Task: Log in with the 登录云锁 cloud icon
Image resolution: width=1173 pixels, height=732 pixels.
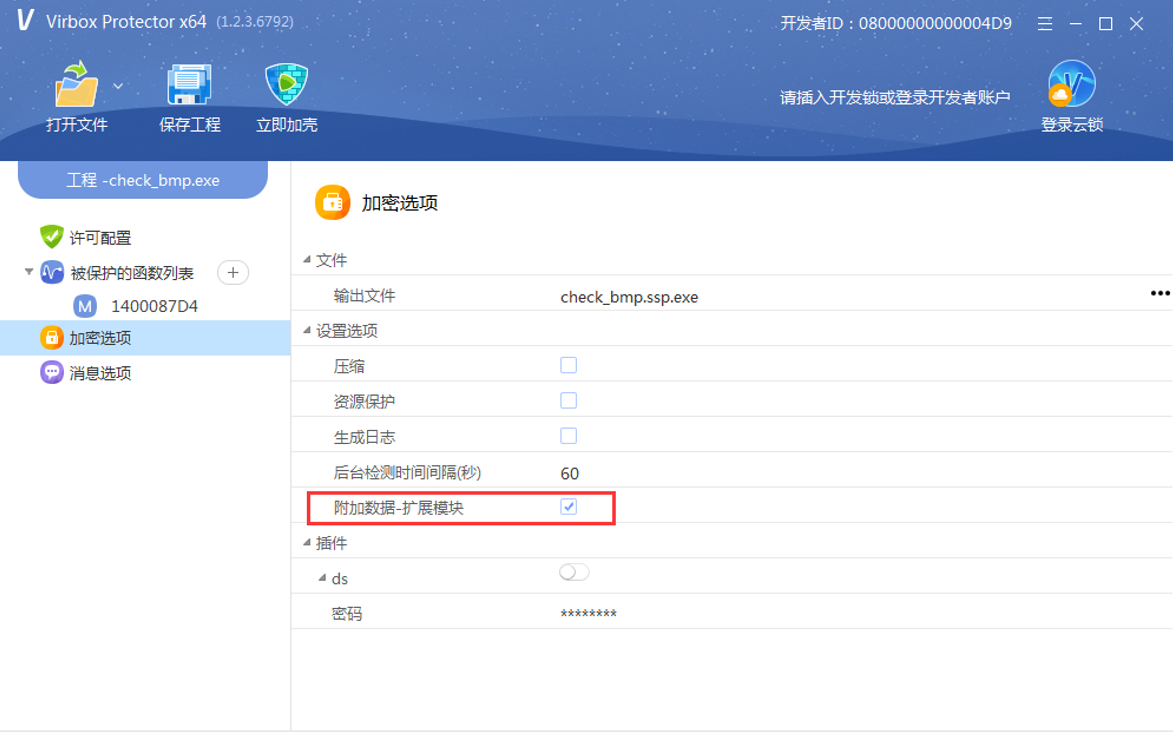Action: [x=1071, y=84]
